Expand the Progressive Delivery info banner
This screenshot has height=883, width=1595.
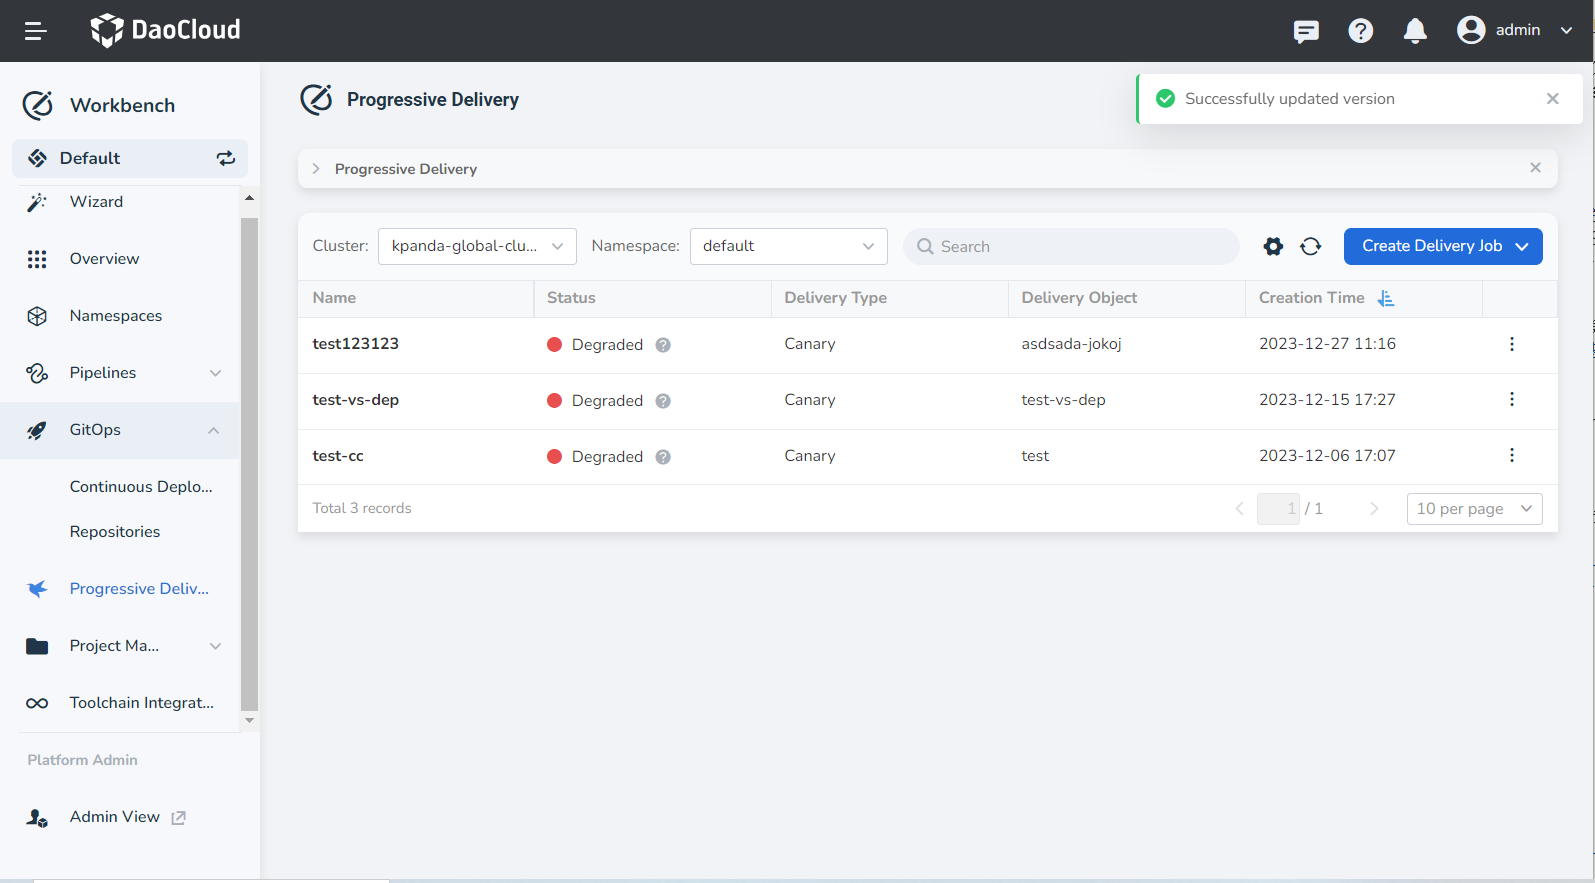pyautogui.click(x=316, y=169)
